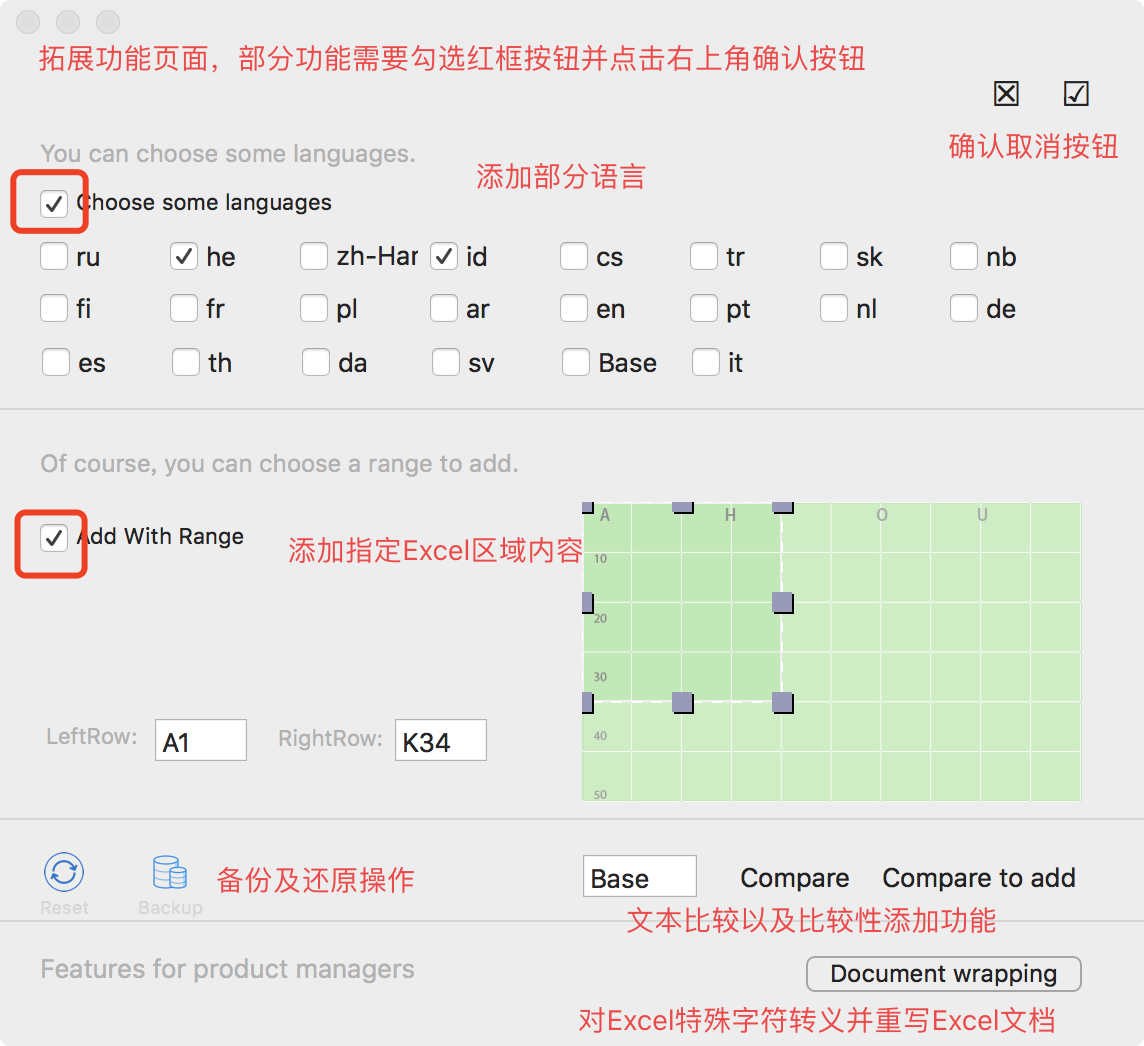Click the top-right range selection handle
This screenshot has width=1144, height=1046.
pos(783,508)
